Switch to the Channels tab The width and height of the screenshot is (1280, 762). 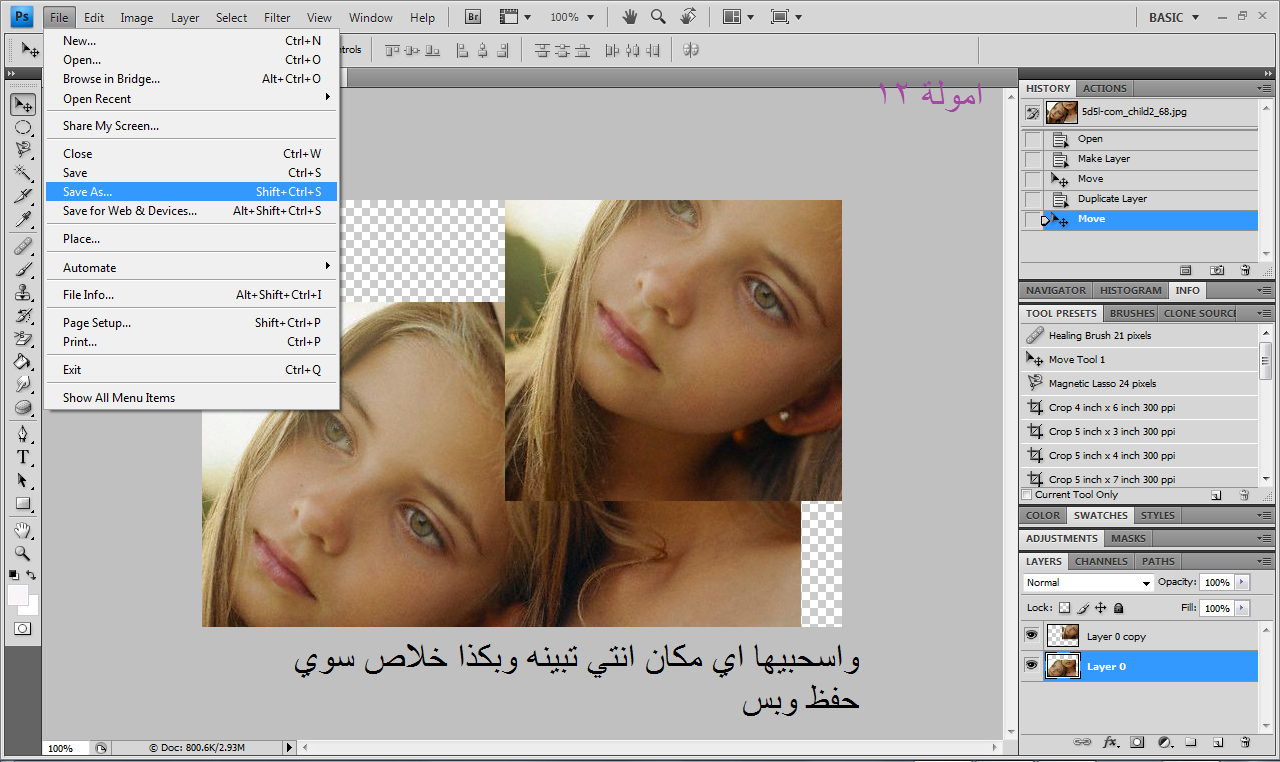tap(1100, 561)
